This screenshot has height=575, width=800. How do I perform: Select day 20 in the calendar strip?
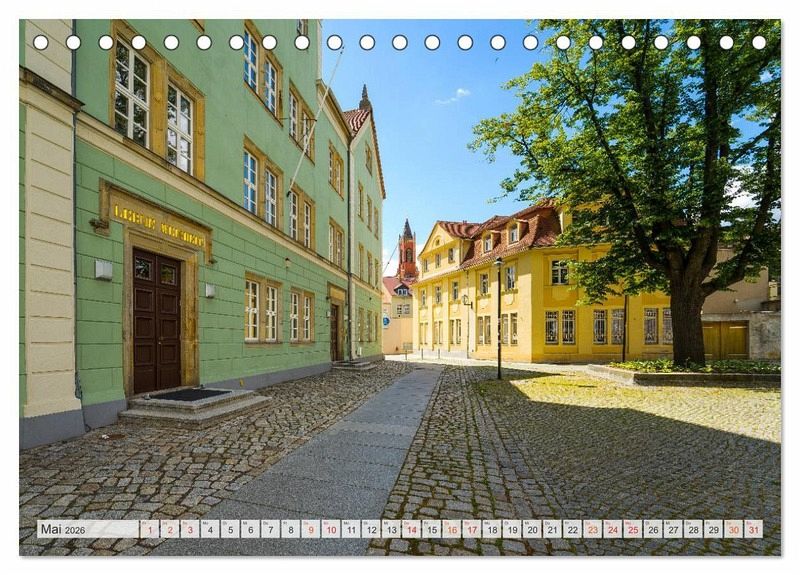(532, 529)
